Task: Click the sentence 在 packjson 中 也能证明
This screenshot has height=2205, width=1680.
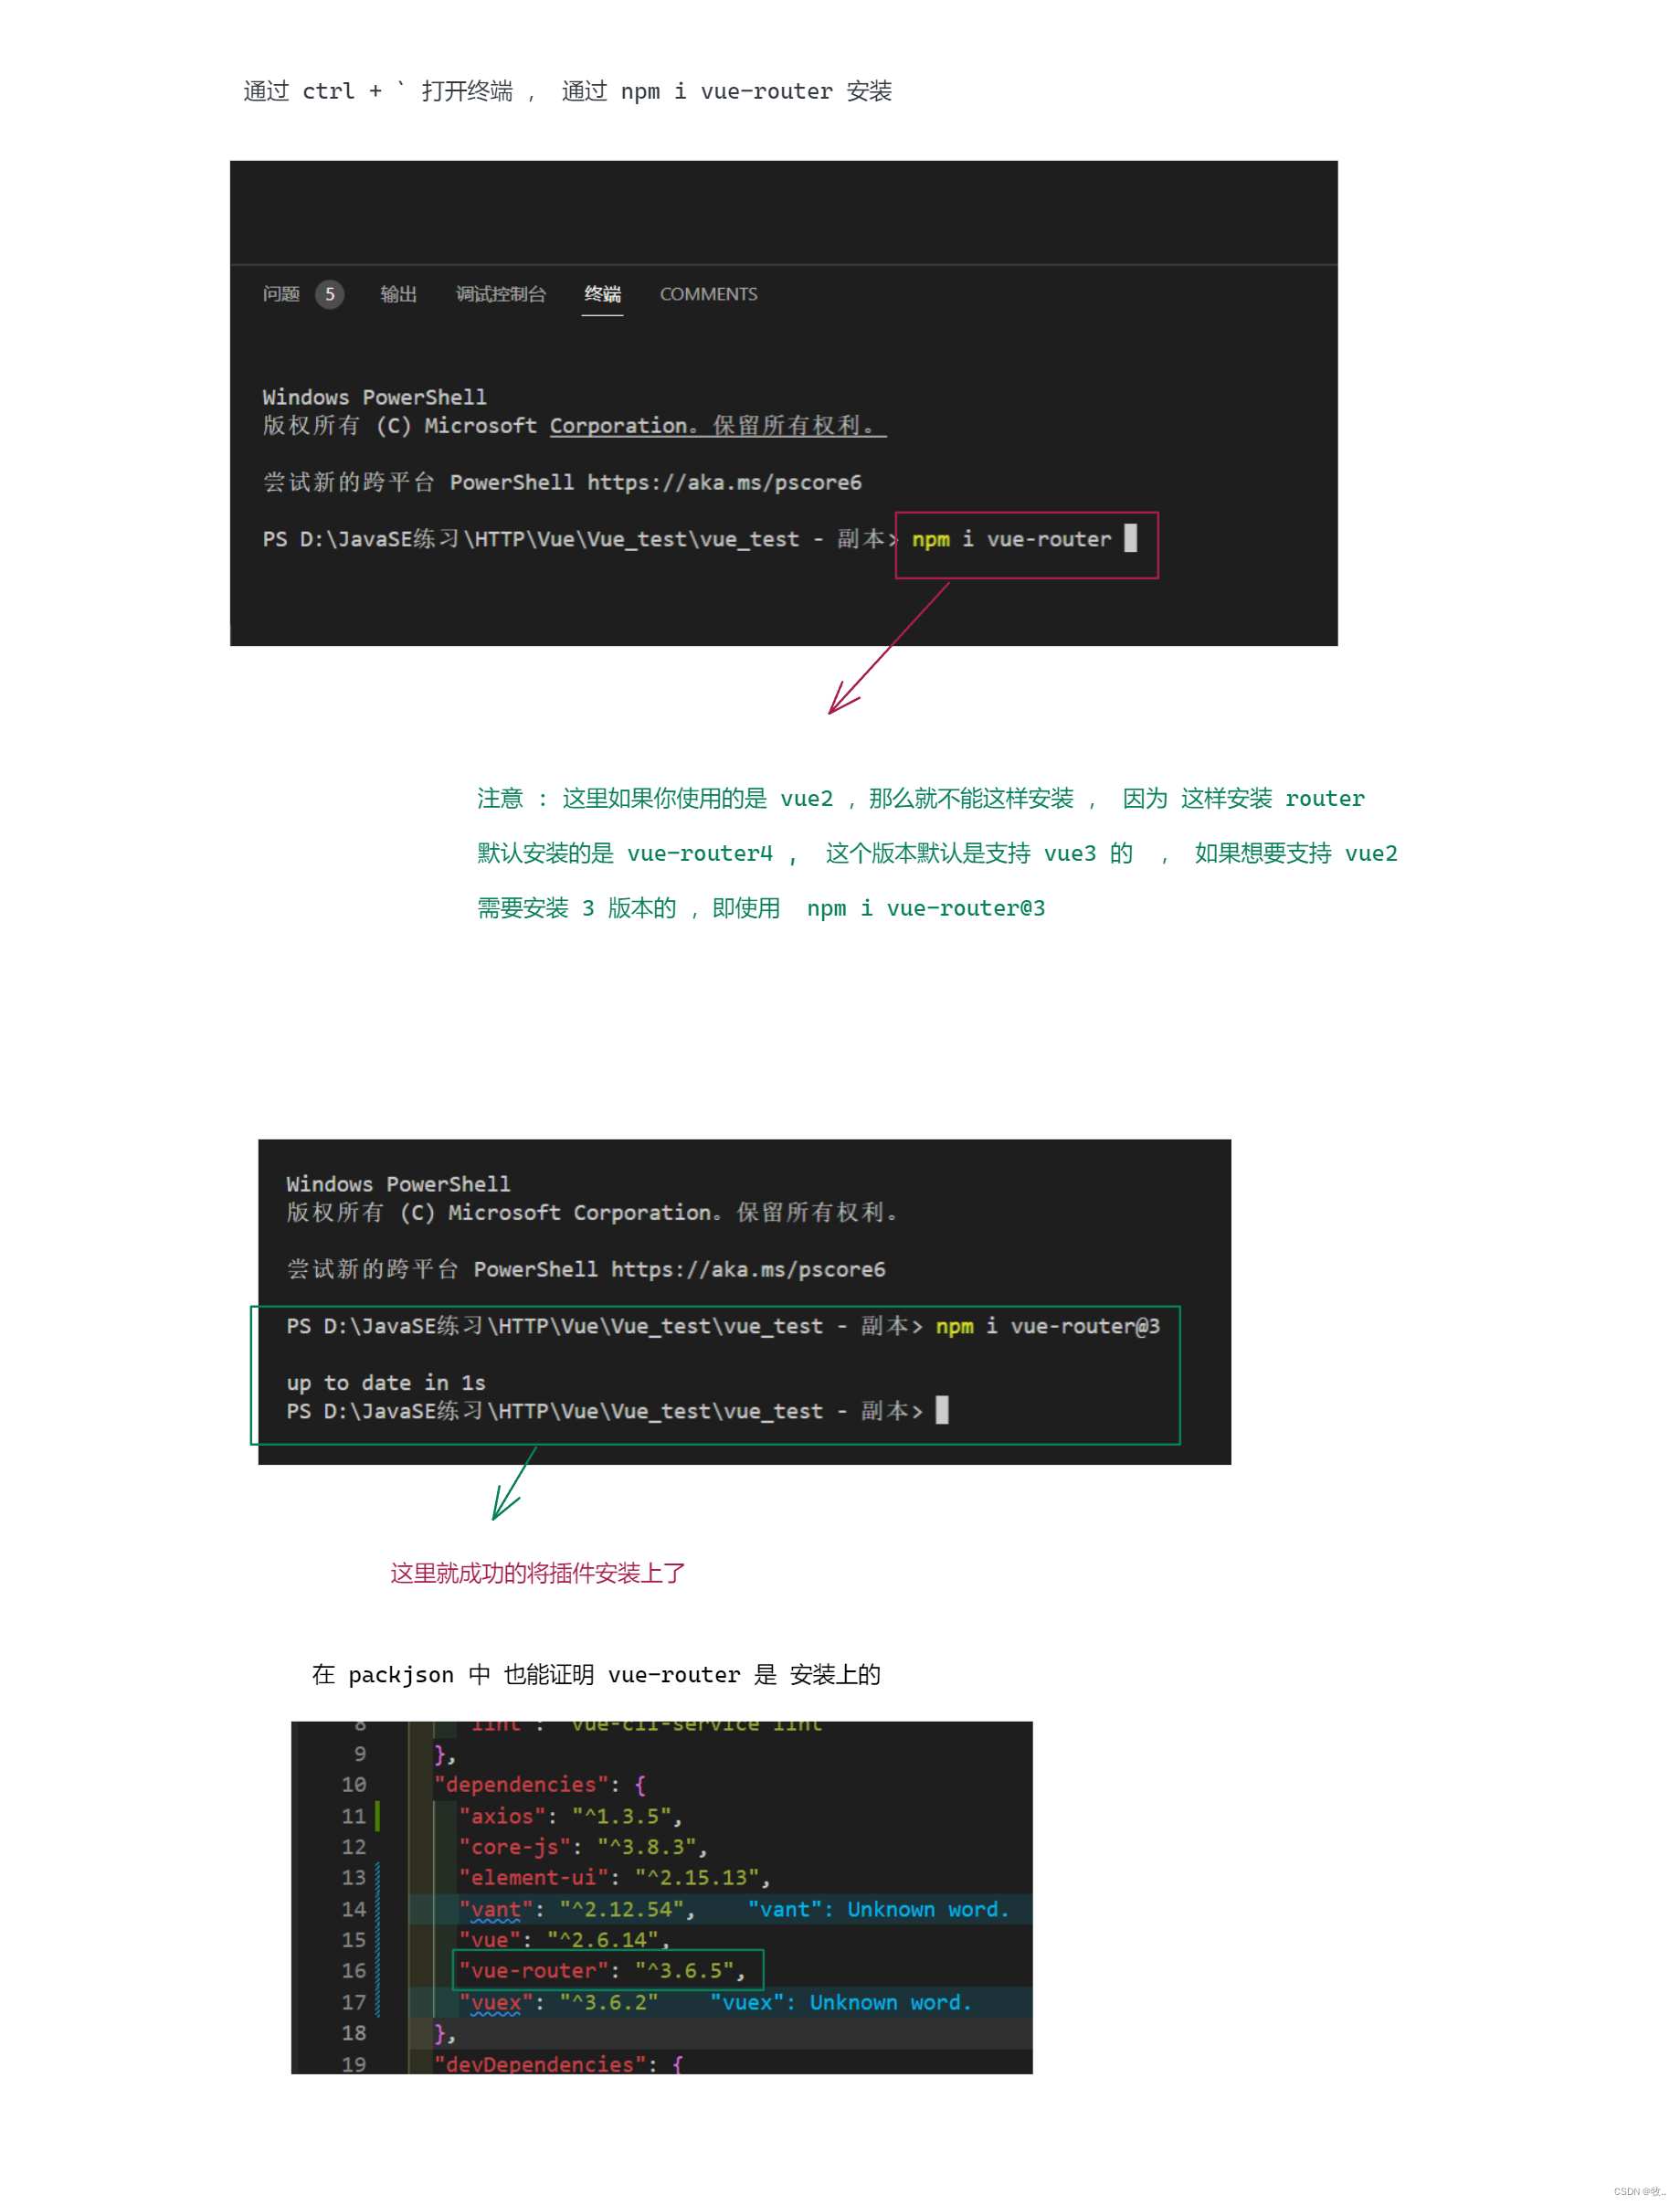Action: tap(453, 1674)
